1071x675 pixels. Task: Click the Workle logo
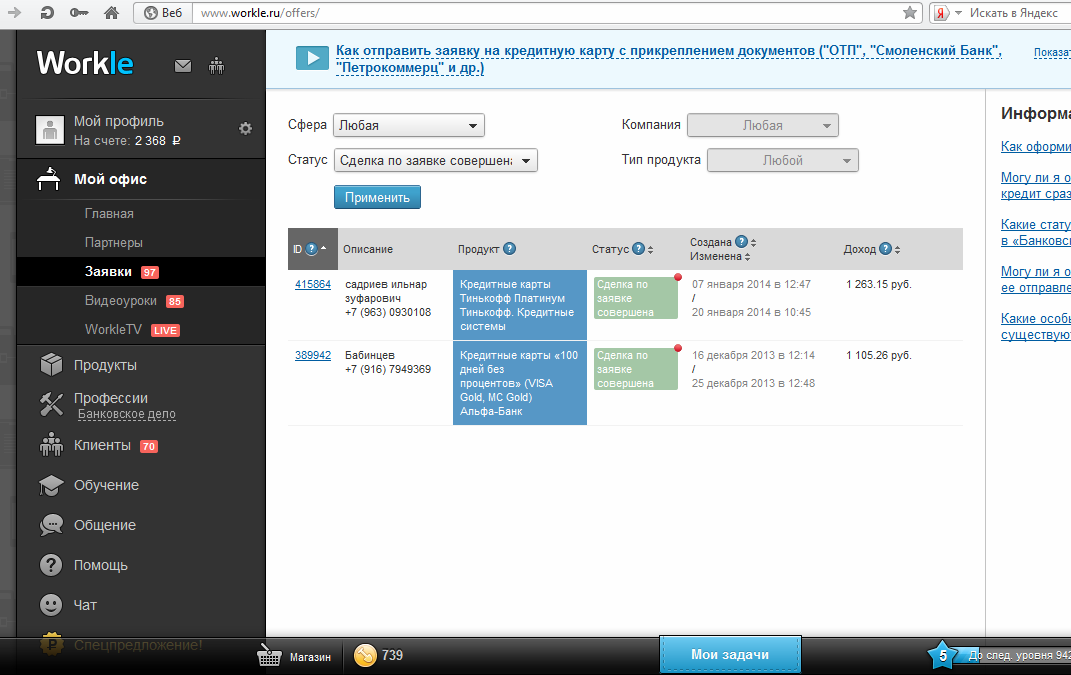coord(85,63)
